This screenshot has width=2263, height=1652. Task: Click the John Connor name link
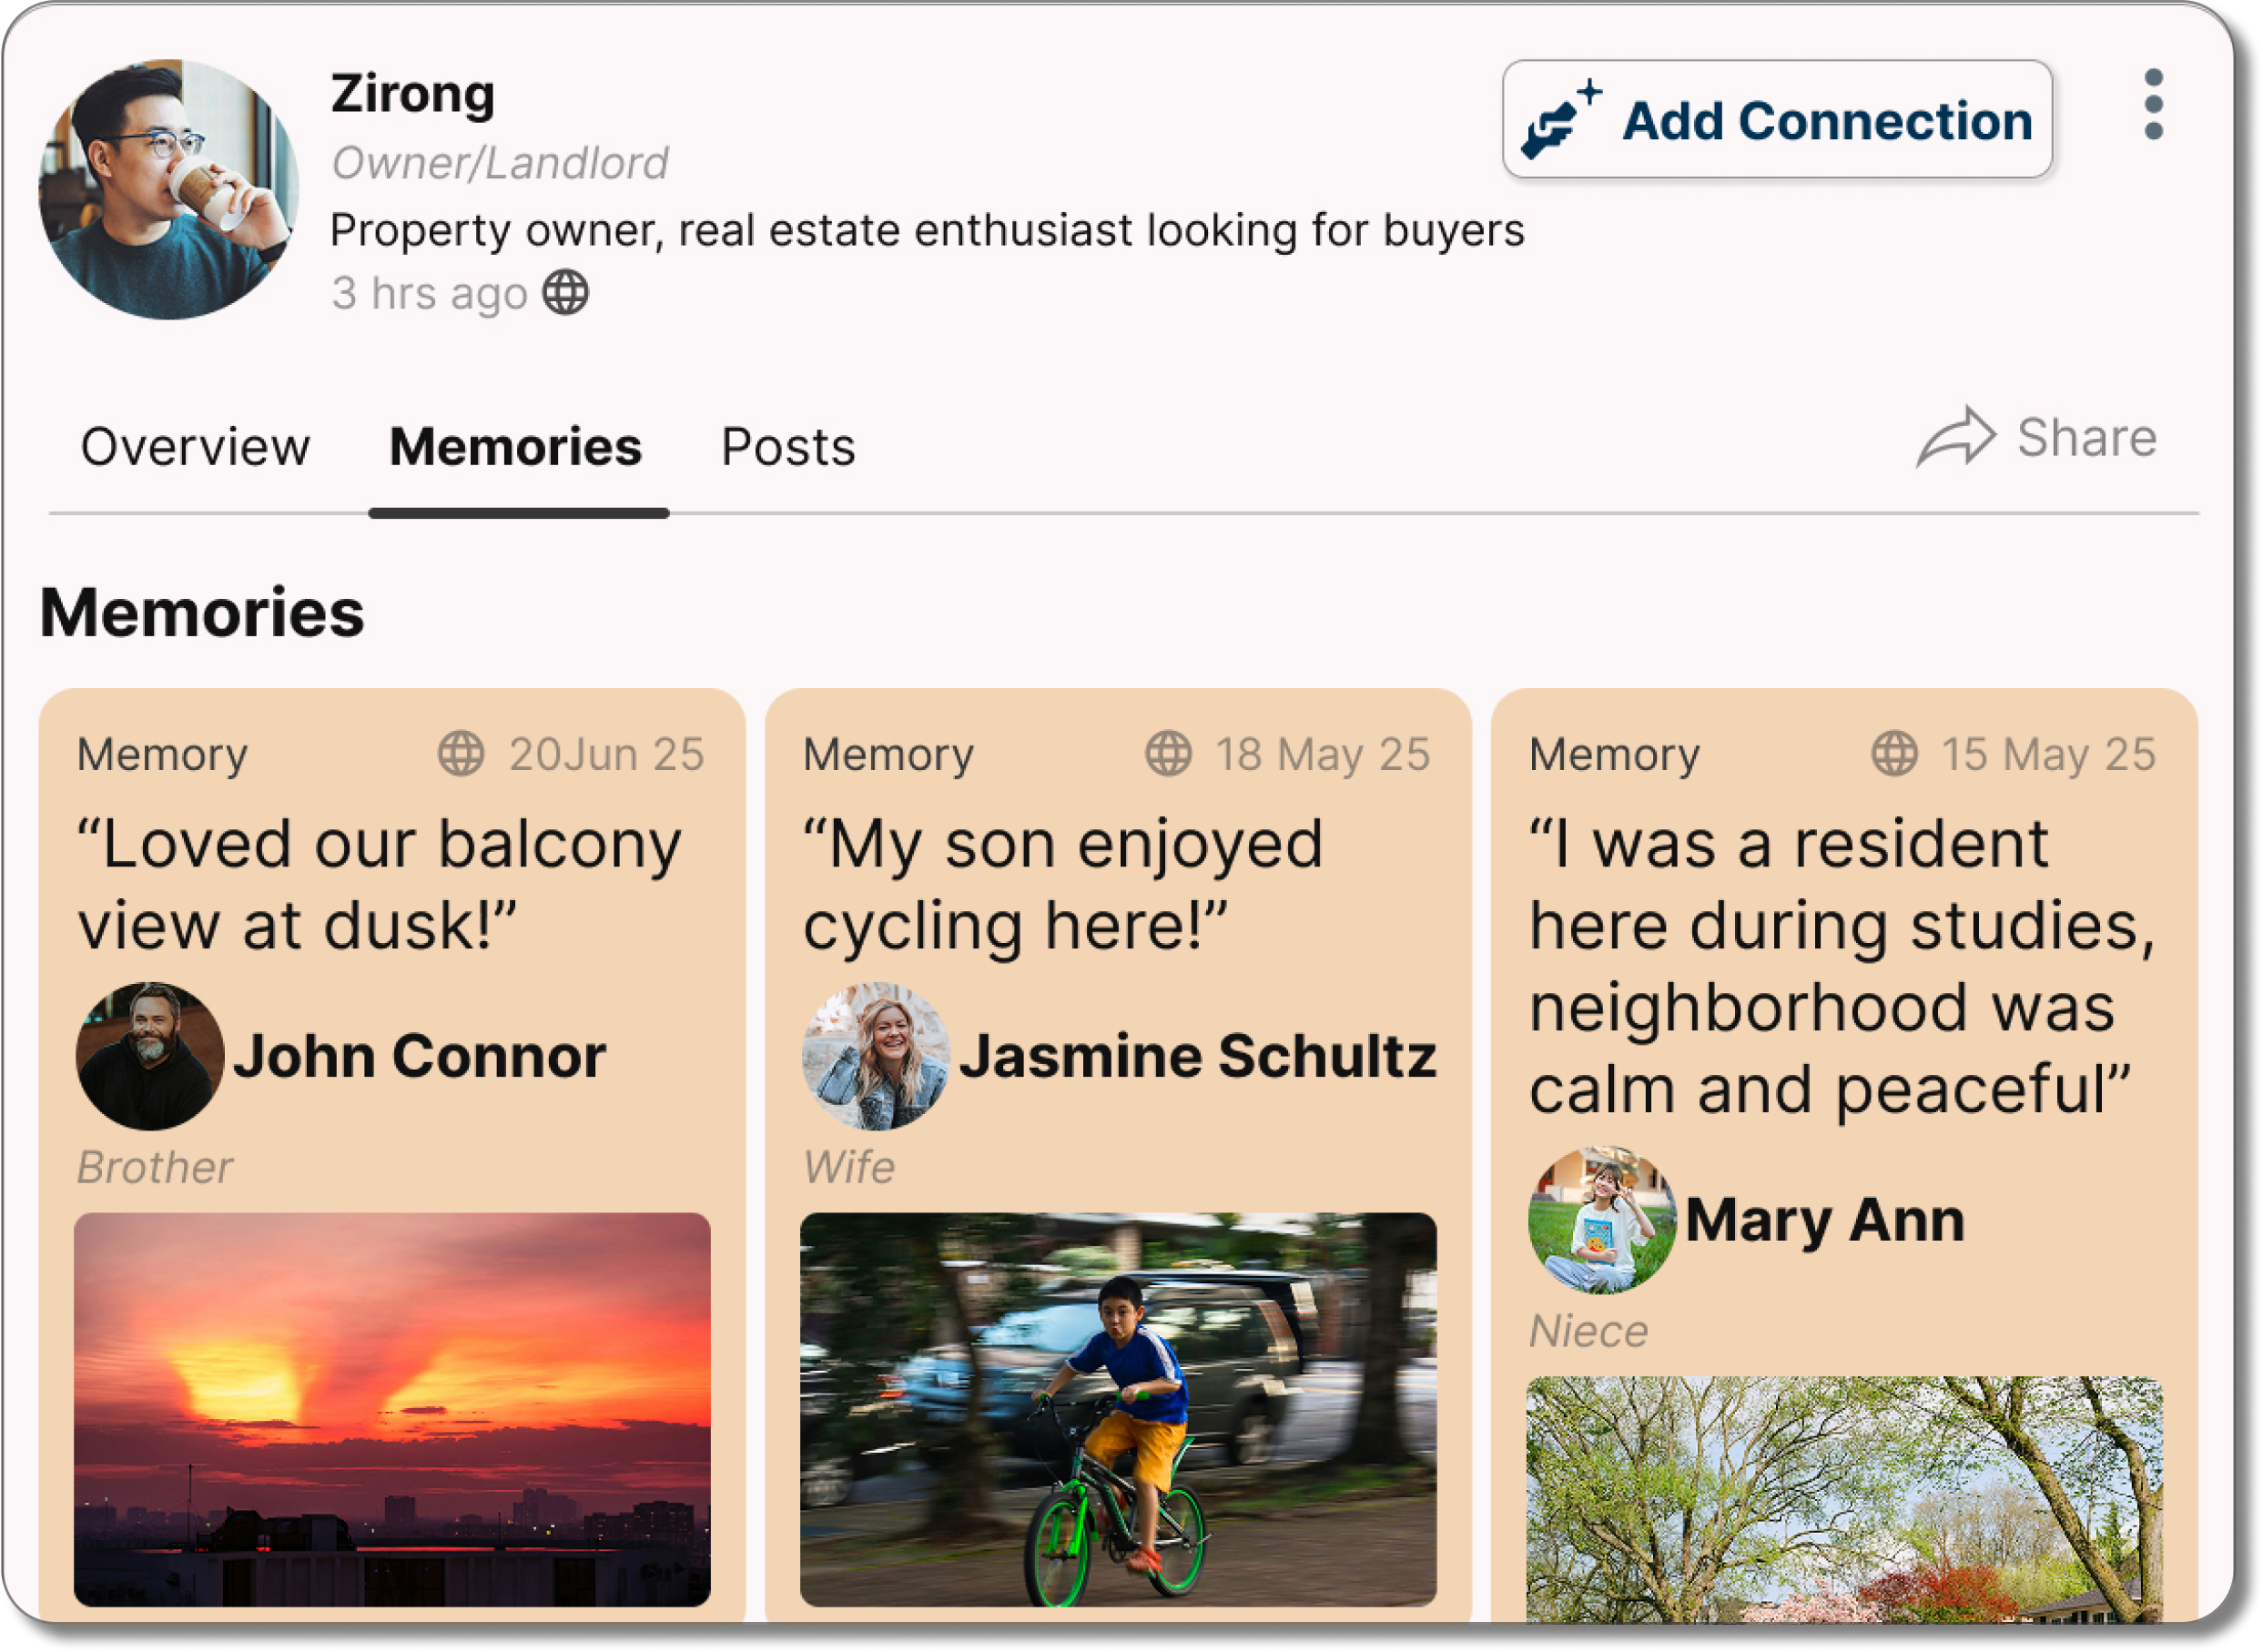(420, 1056)
